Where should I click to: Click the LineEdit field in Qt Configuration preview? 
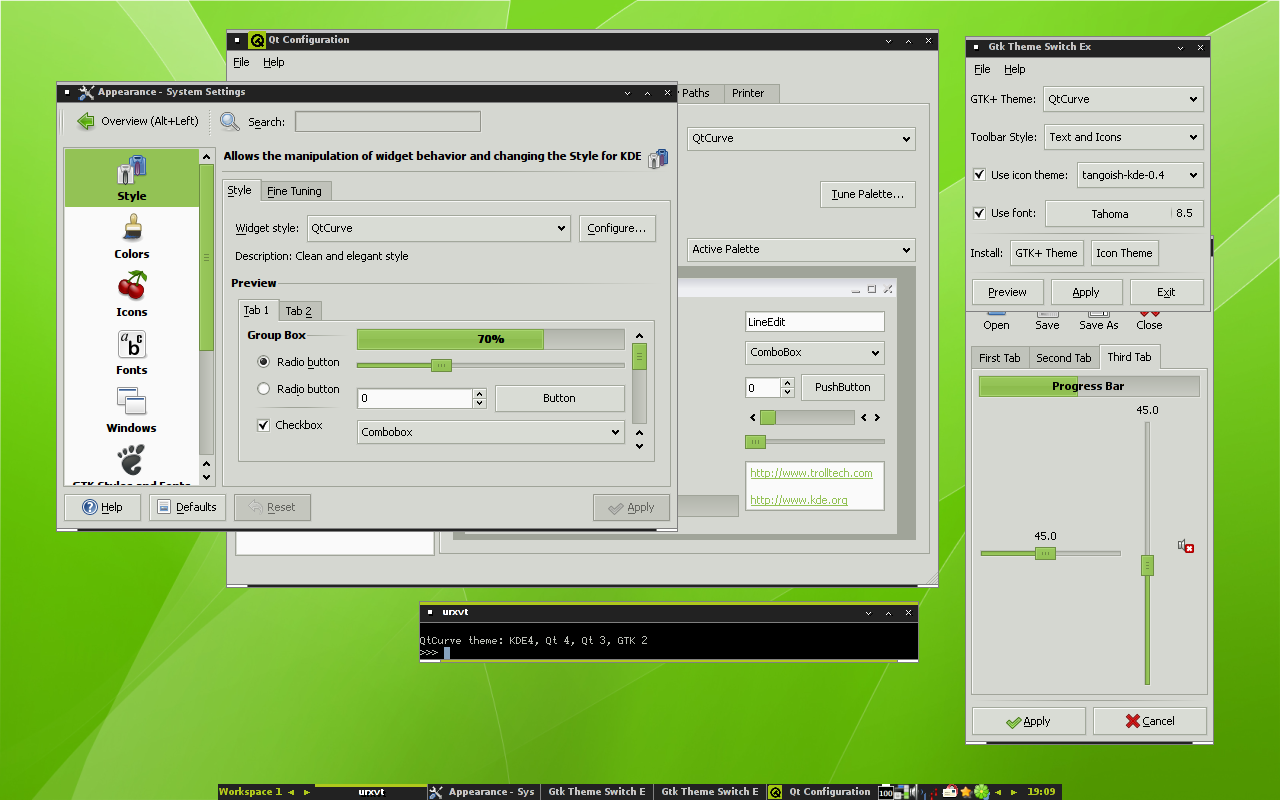click(x=815, y=322)
